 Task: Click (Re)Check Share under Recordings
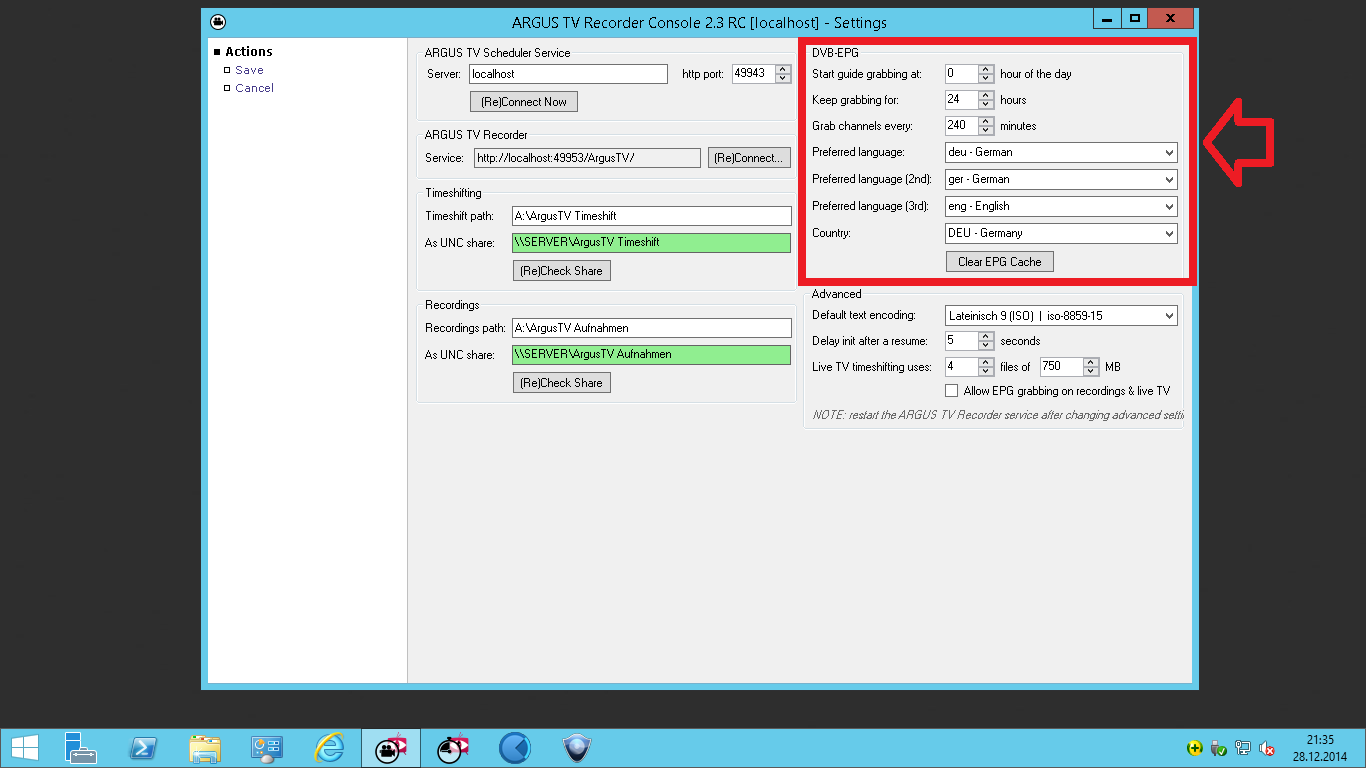562,383
